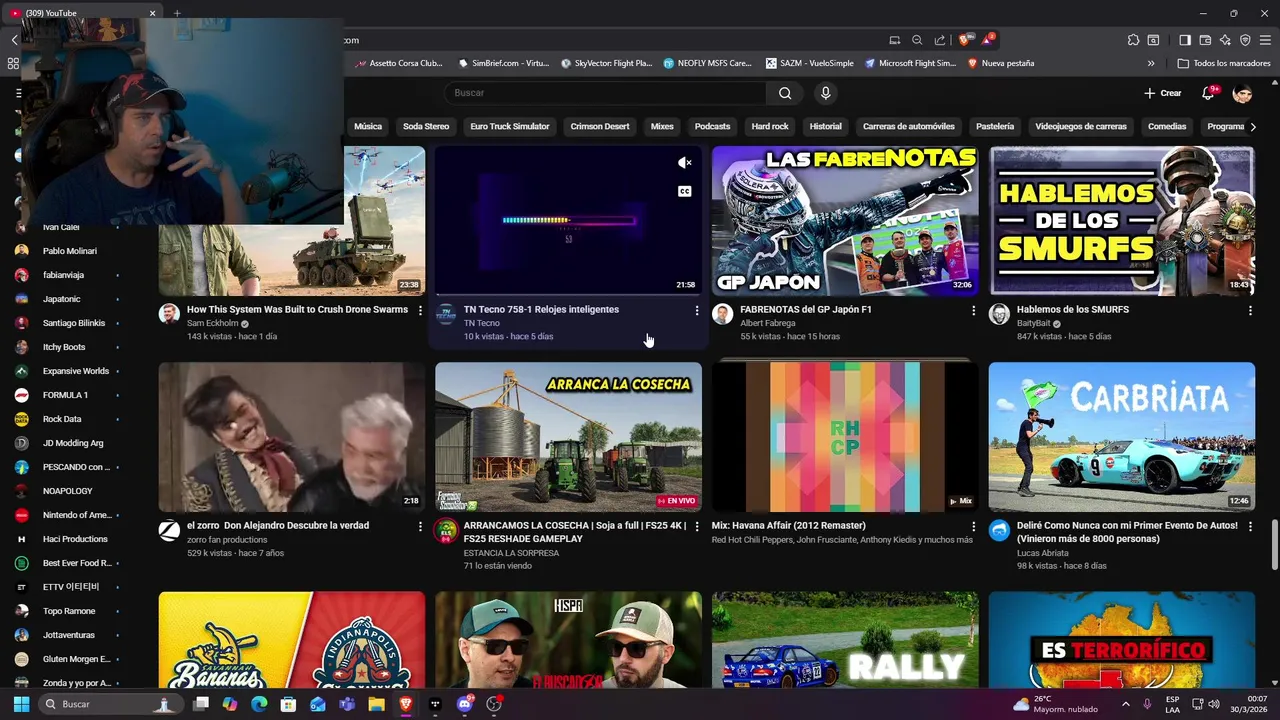The height and width of the screenshot is (720, 1280).
Task: Open Brave VPN shield icon
Action: [1245, 40]
